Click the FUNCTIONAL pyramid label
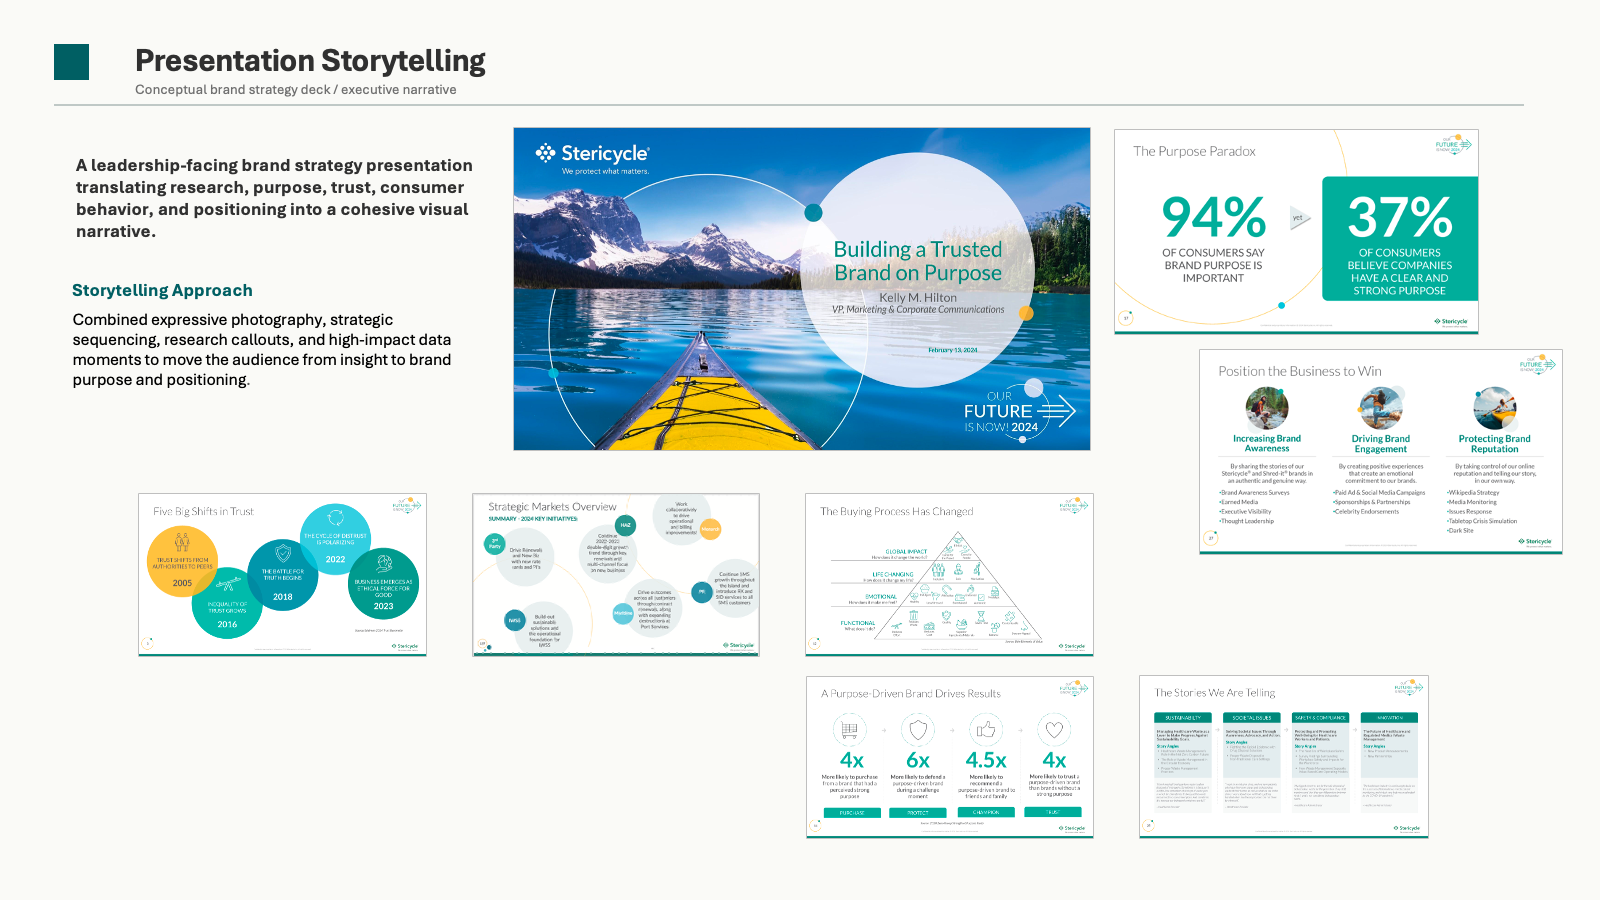Viewport: 1600px width, 900px height. (858, 623)
